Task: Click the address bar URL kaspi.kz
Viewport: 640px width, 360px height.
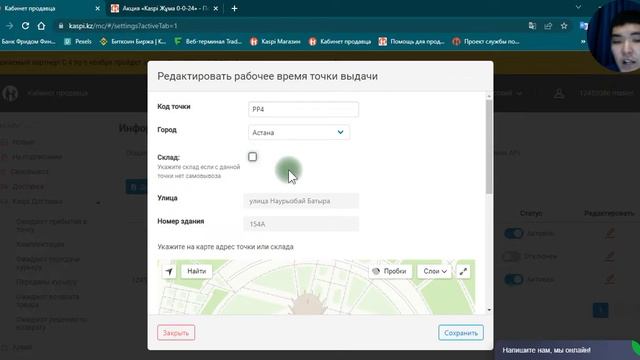Action: tap(122, 26)
